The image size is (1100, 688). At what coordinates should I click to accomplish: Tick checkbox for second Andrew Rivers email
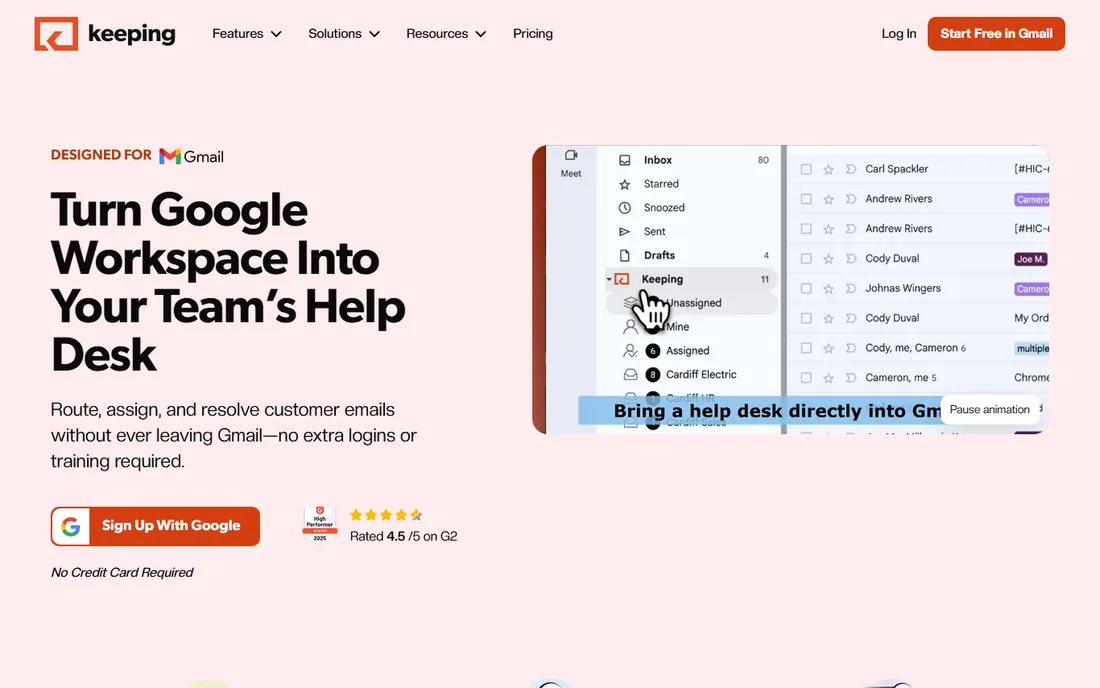click(806, 229)
